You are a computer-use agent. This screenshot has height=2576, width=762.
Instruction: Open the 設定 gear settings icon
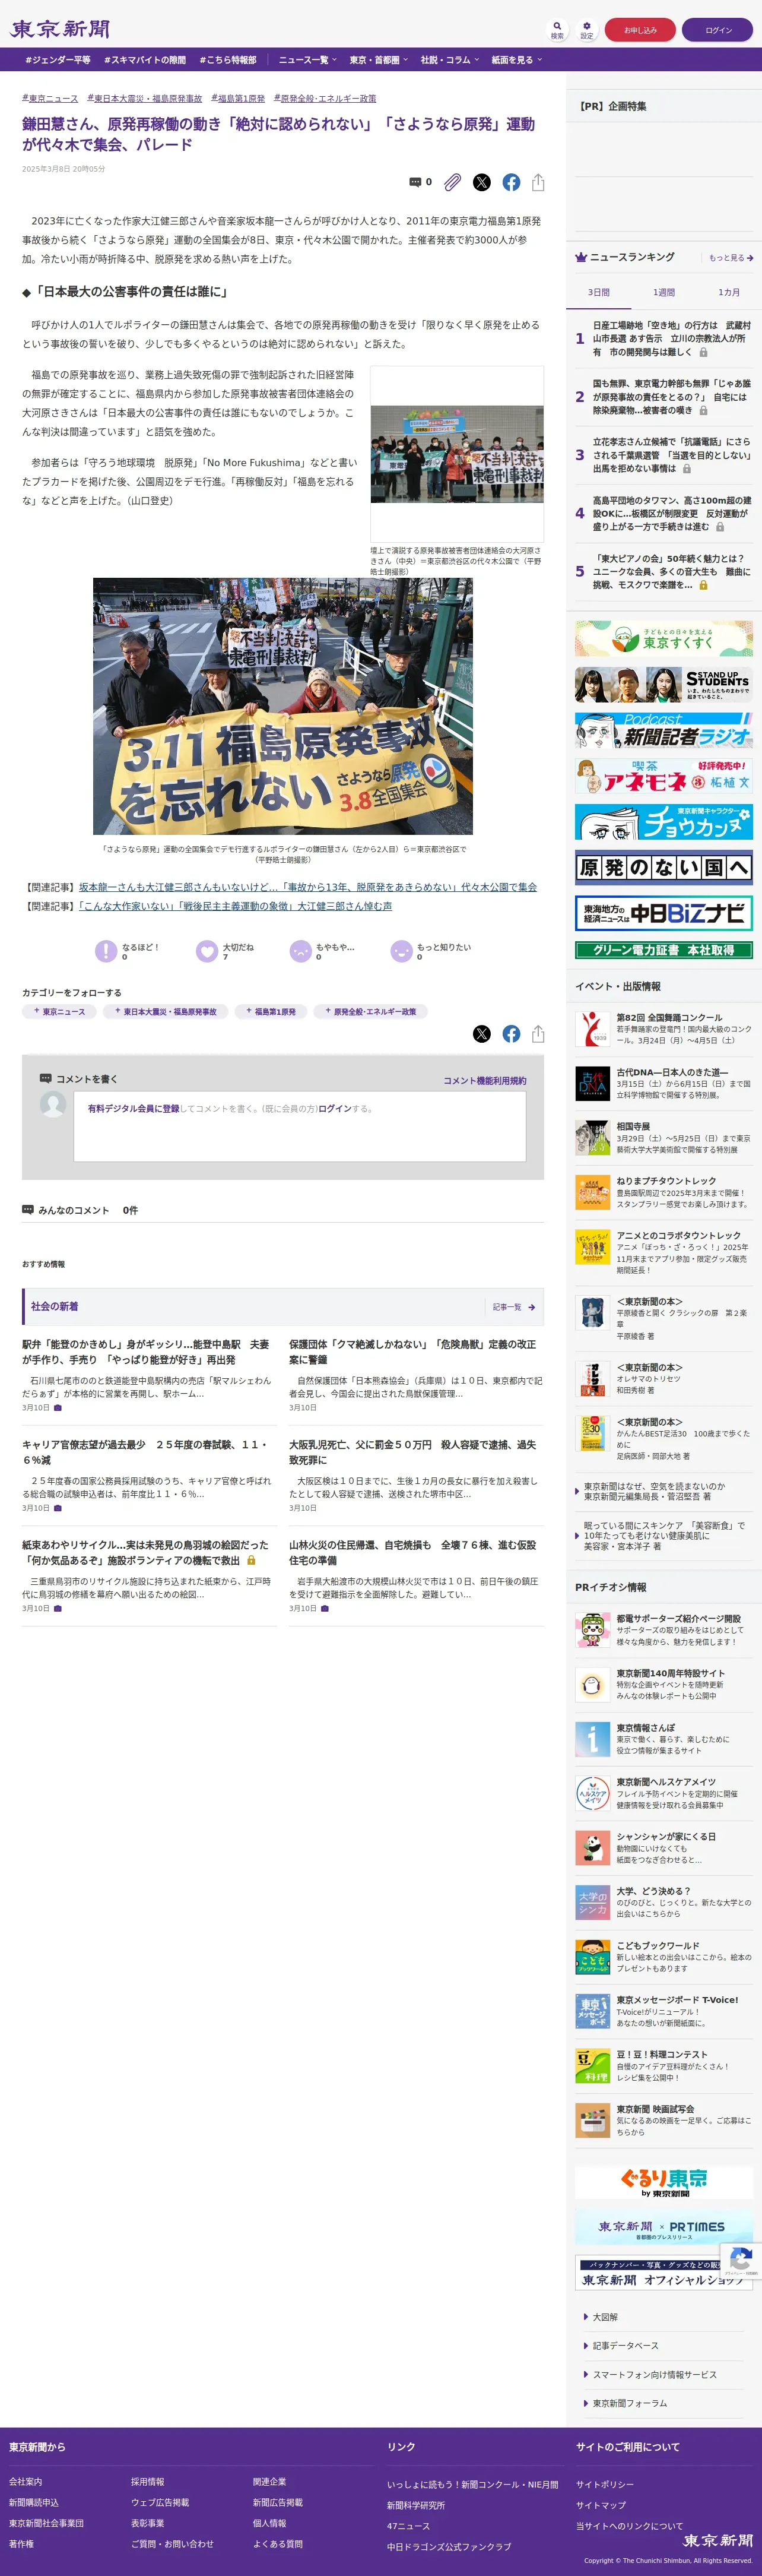tap(587, 30)
